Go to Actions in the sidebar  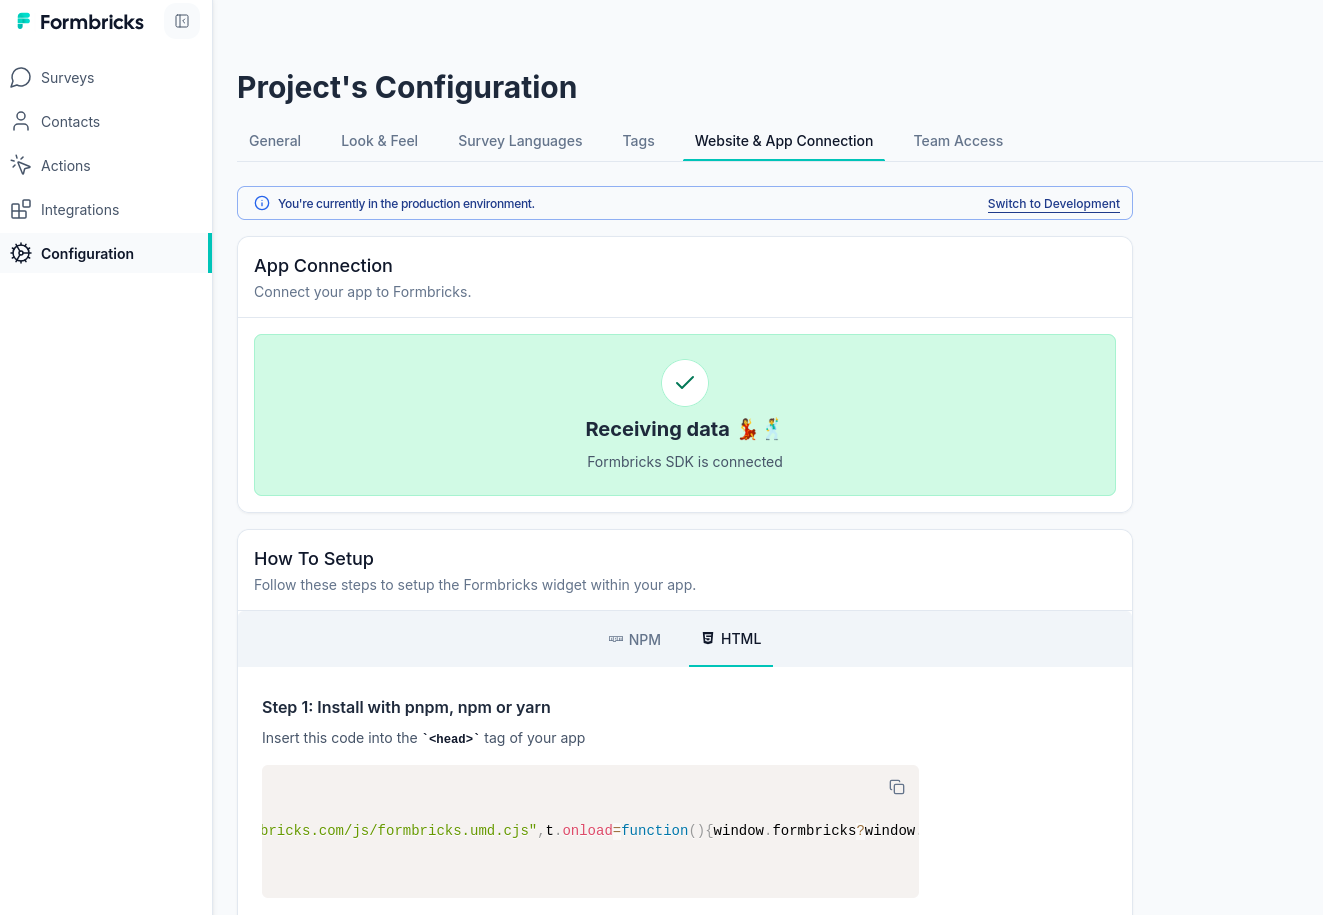[106, 166]
